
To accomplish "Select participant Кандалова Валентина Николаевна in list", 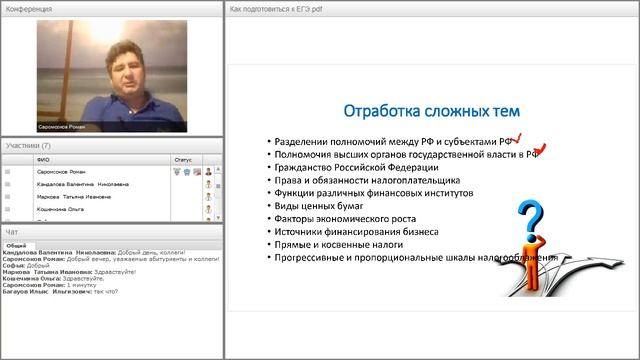I will pyautogui.click(x=83, y=184).
